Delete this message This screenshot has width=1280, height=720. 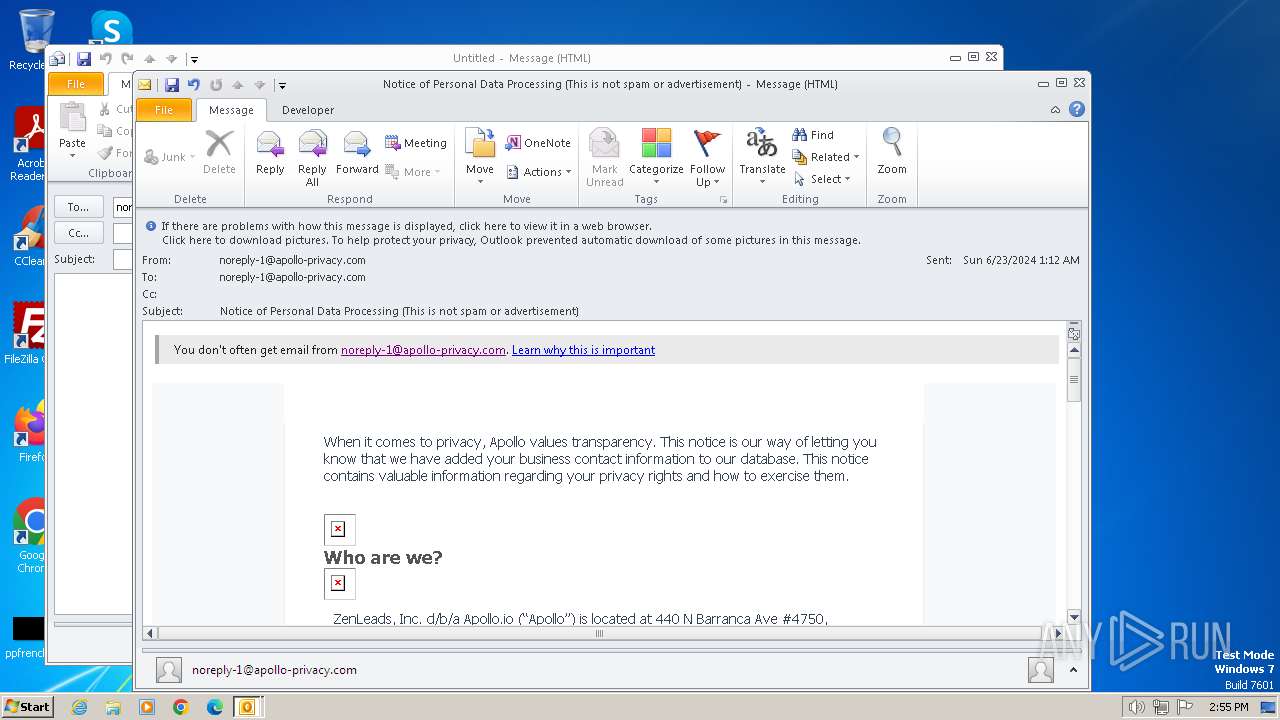pyautogui.click(x=219, y=152)
